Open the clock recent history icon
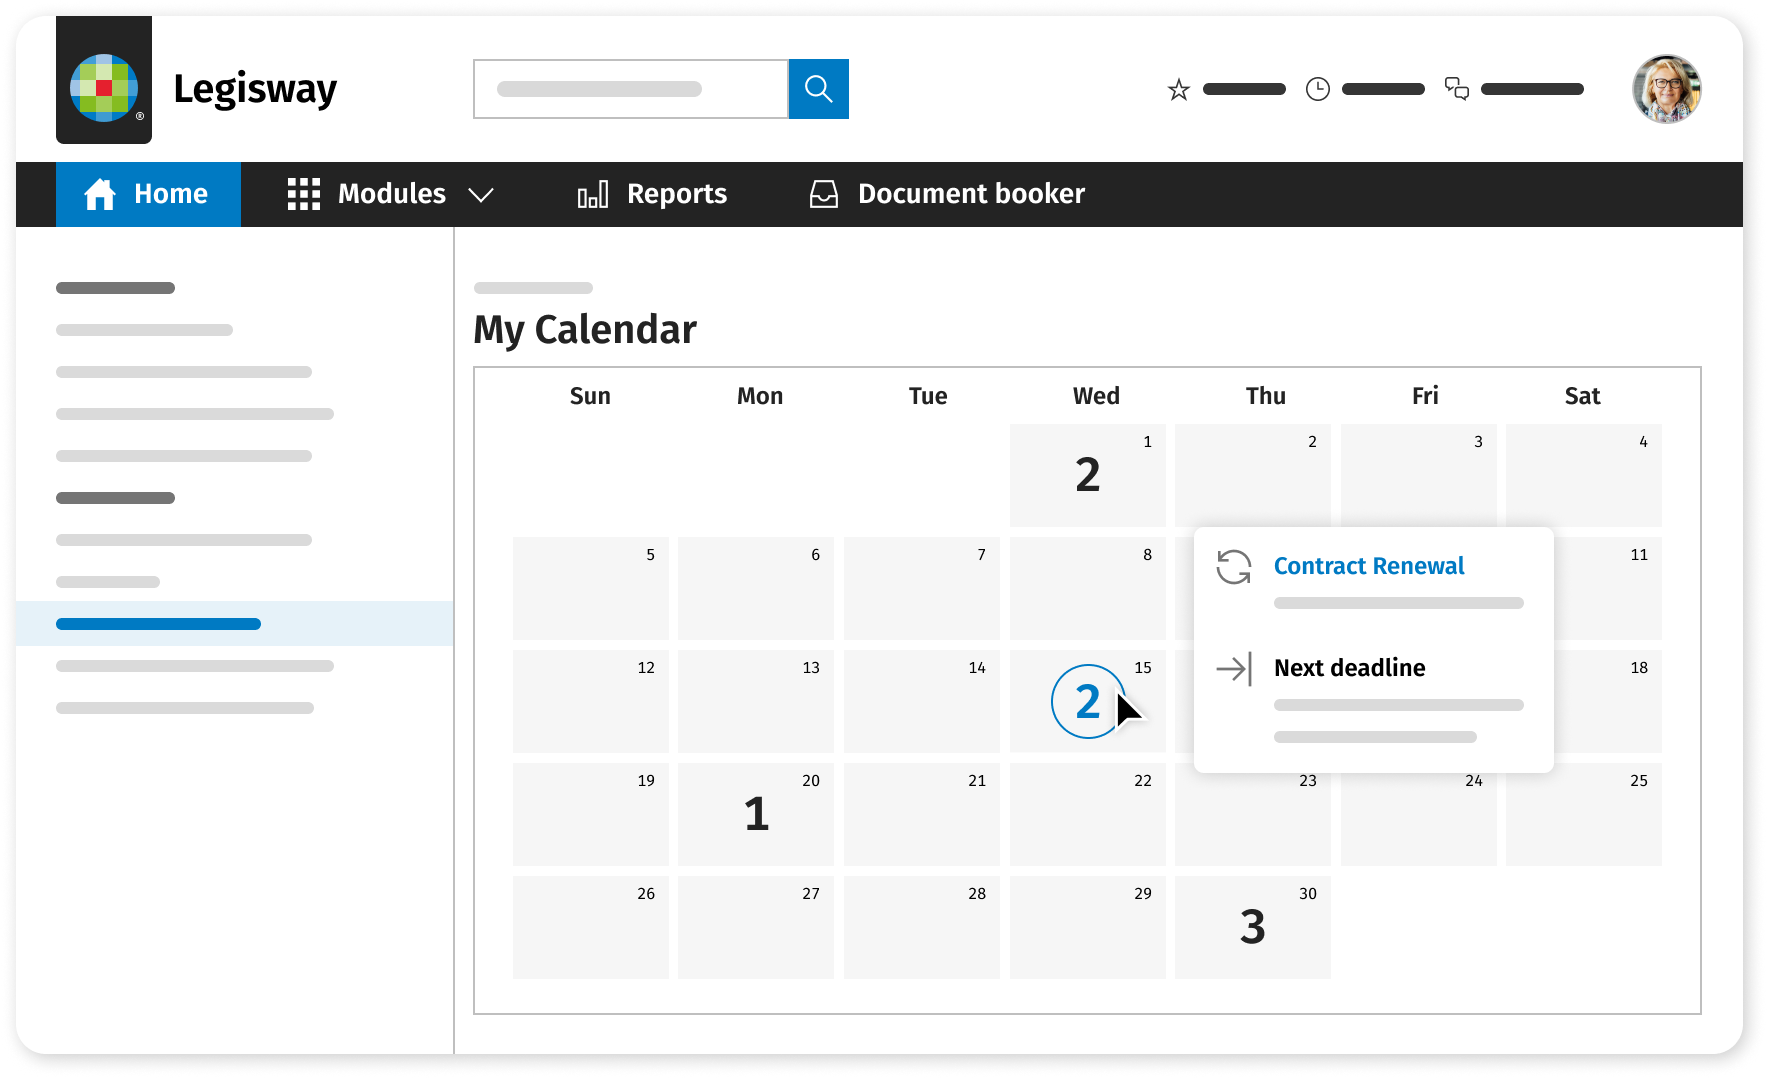Viewport: 1767px width, 1078px height. coord(1318,90)
